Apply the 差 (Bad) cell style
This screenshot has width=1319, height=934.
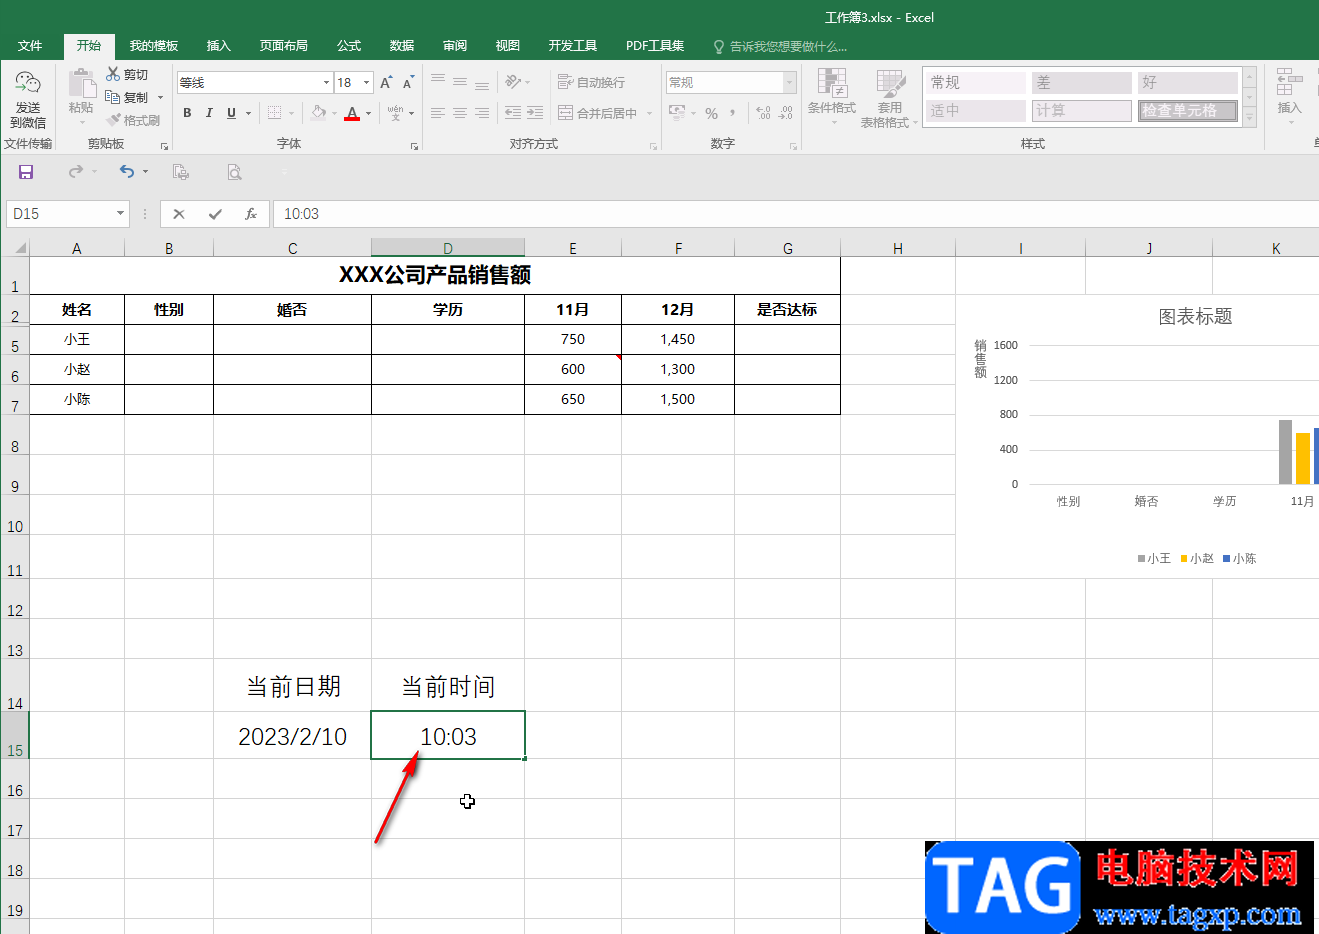(1081, 82)
